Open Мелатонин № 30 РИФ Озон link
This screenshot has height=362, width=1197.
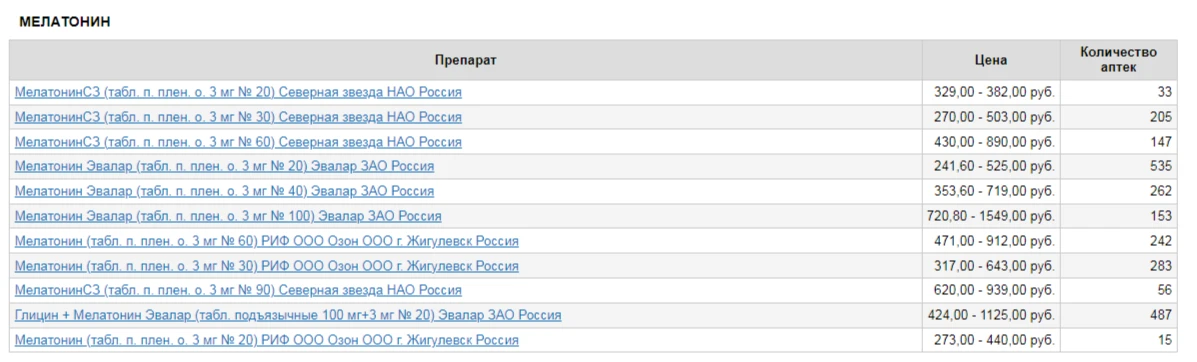click(266, 266)
